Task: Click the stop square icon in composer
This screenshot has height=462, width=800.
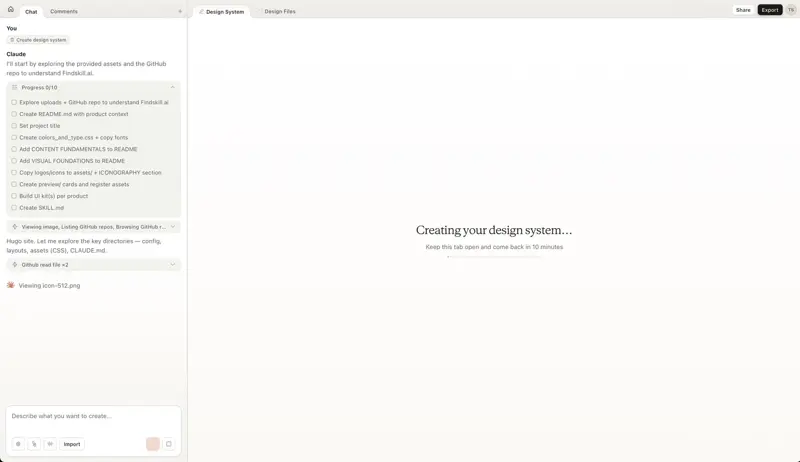Action: 169,444
